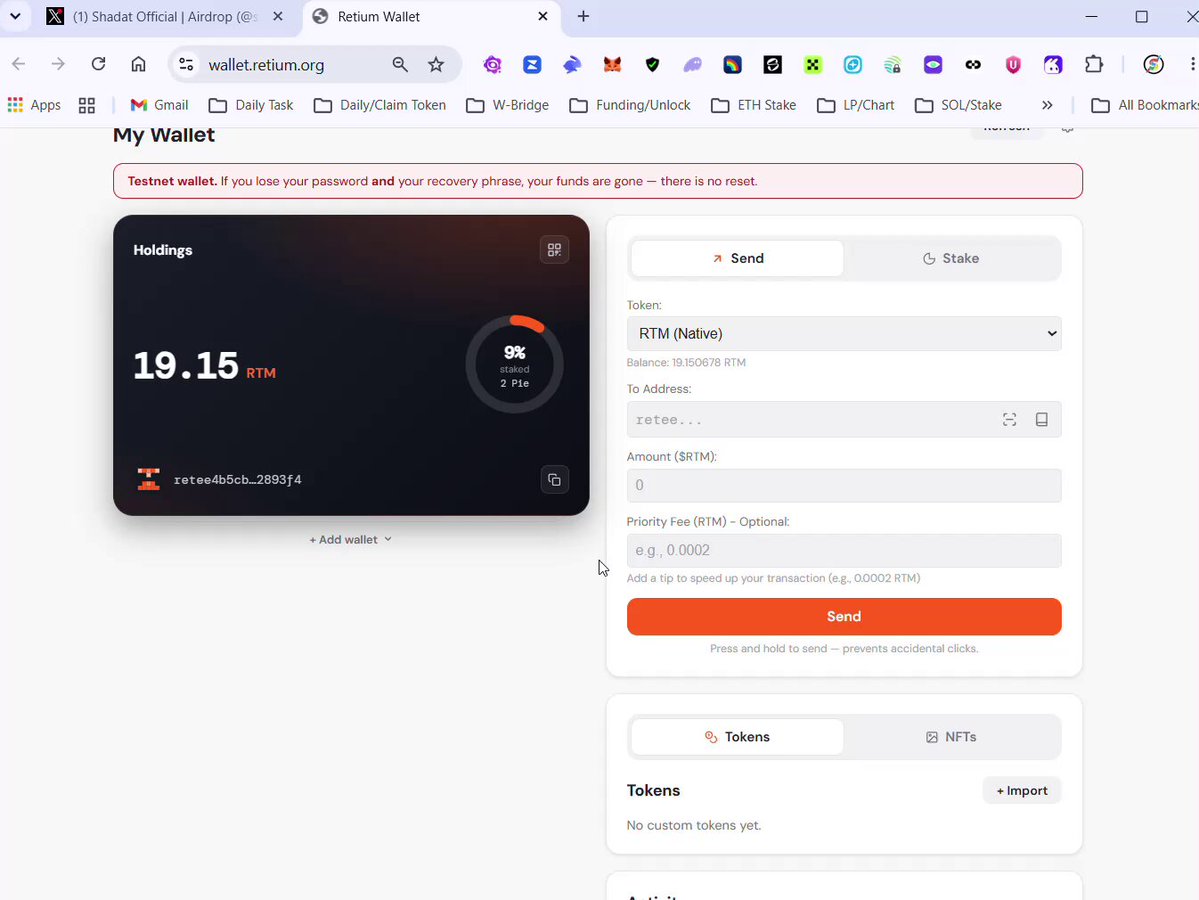This screenshot has height=900, width=1199.
Task: Reload the wallet.retium.org page
Action: pos(98,64)
